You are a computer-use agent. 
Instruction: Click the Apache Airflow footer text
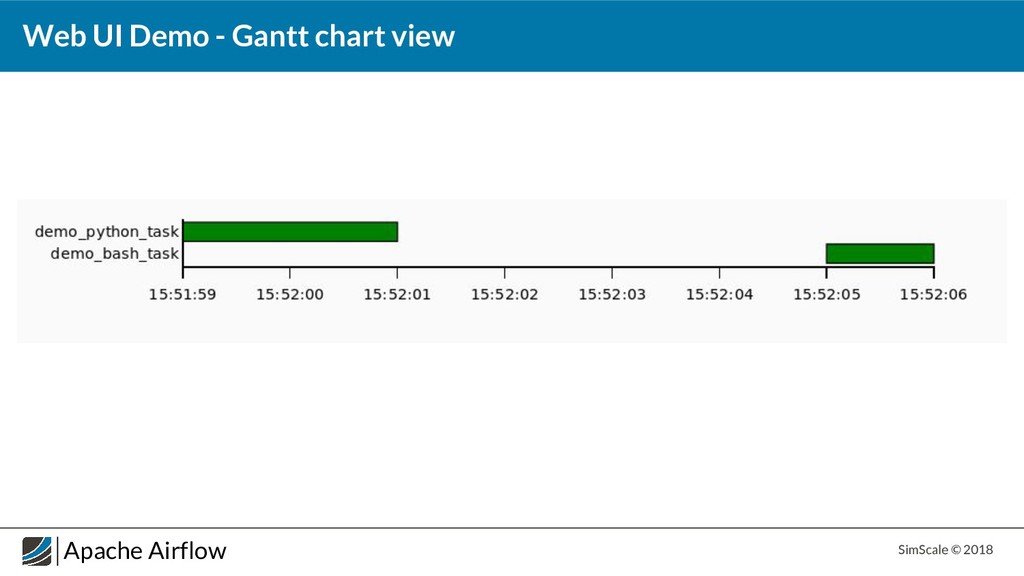click(145, 551)
